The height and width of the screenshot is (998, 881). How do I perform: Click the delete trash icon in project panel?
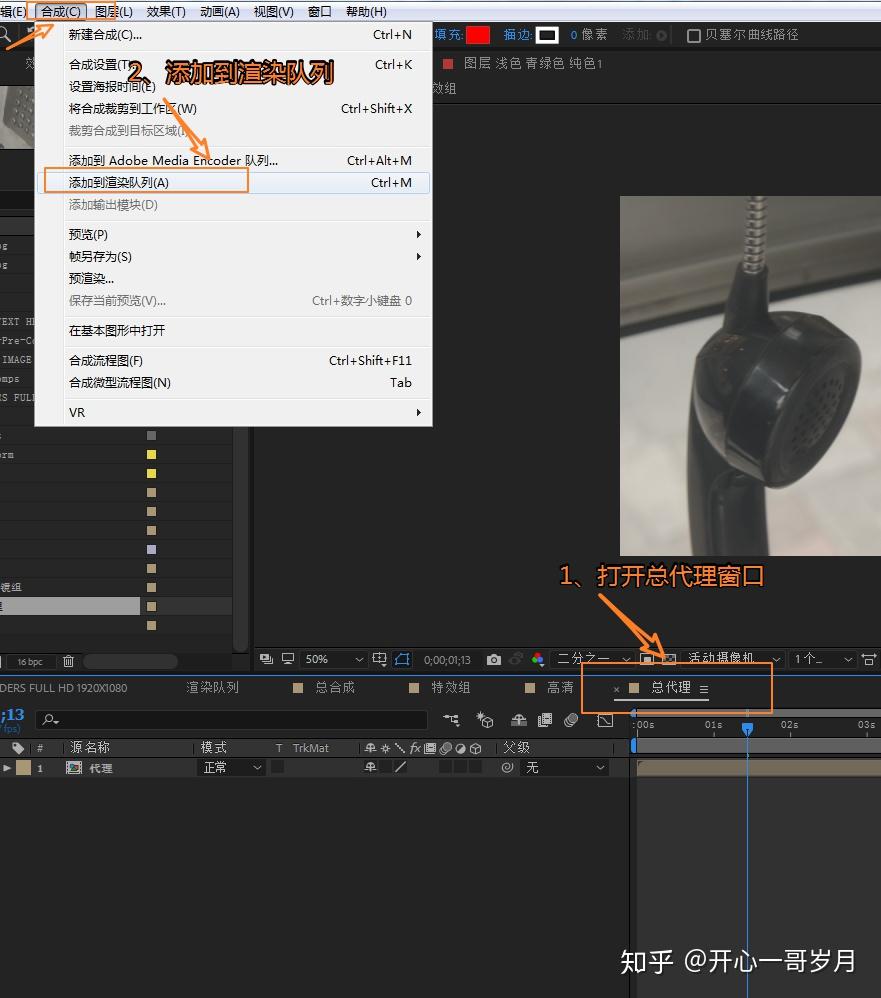click(69, 661)
